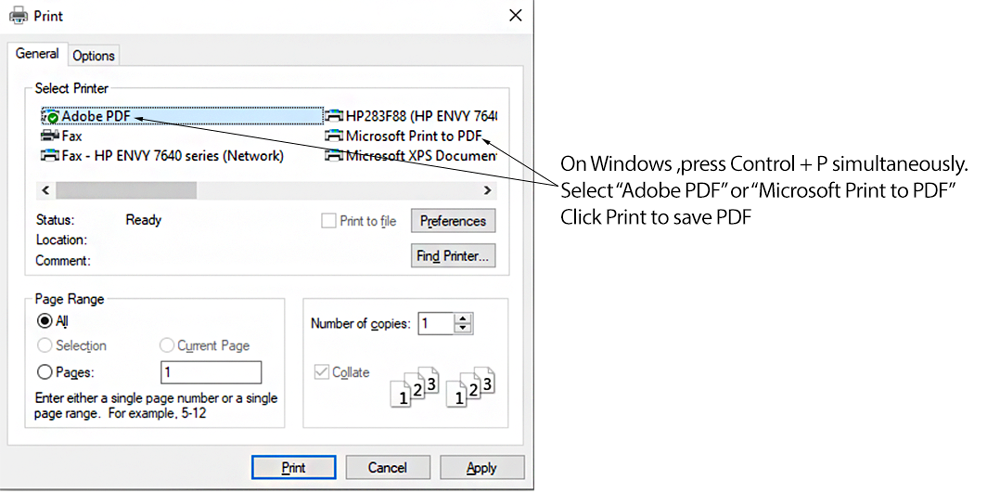Choose Fax - HP ENVY 7640 series printer

(163, 156)
